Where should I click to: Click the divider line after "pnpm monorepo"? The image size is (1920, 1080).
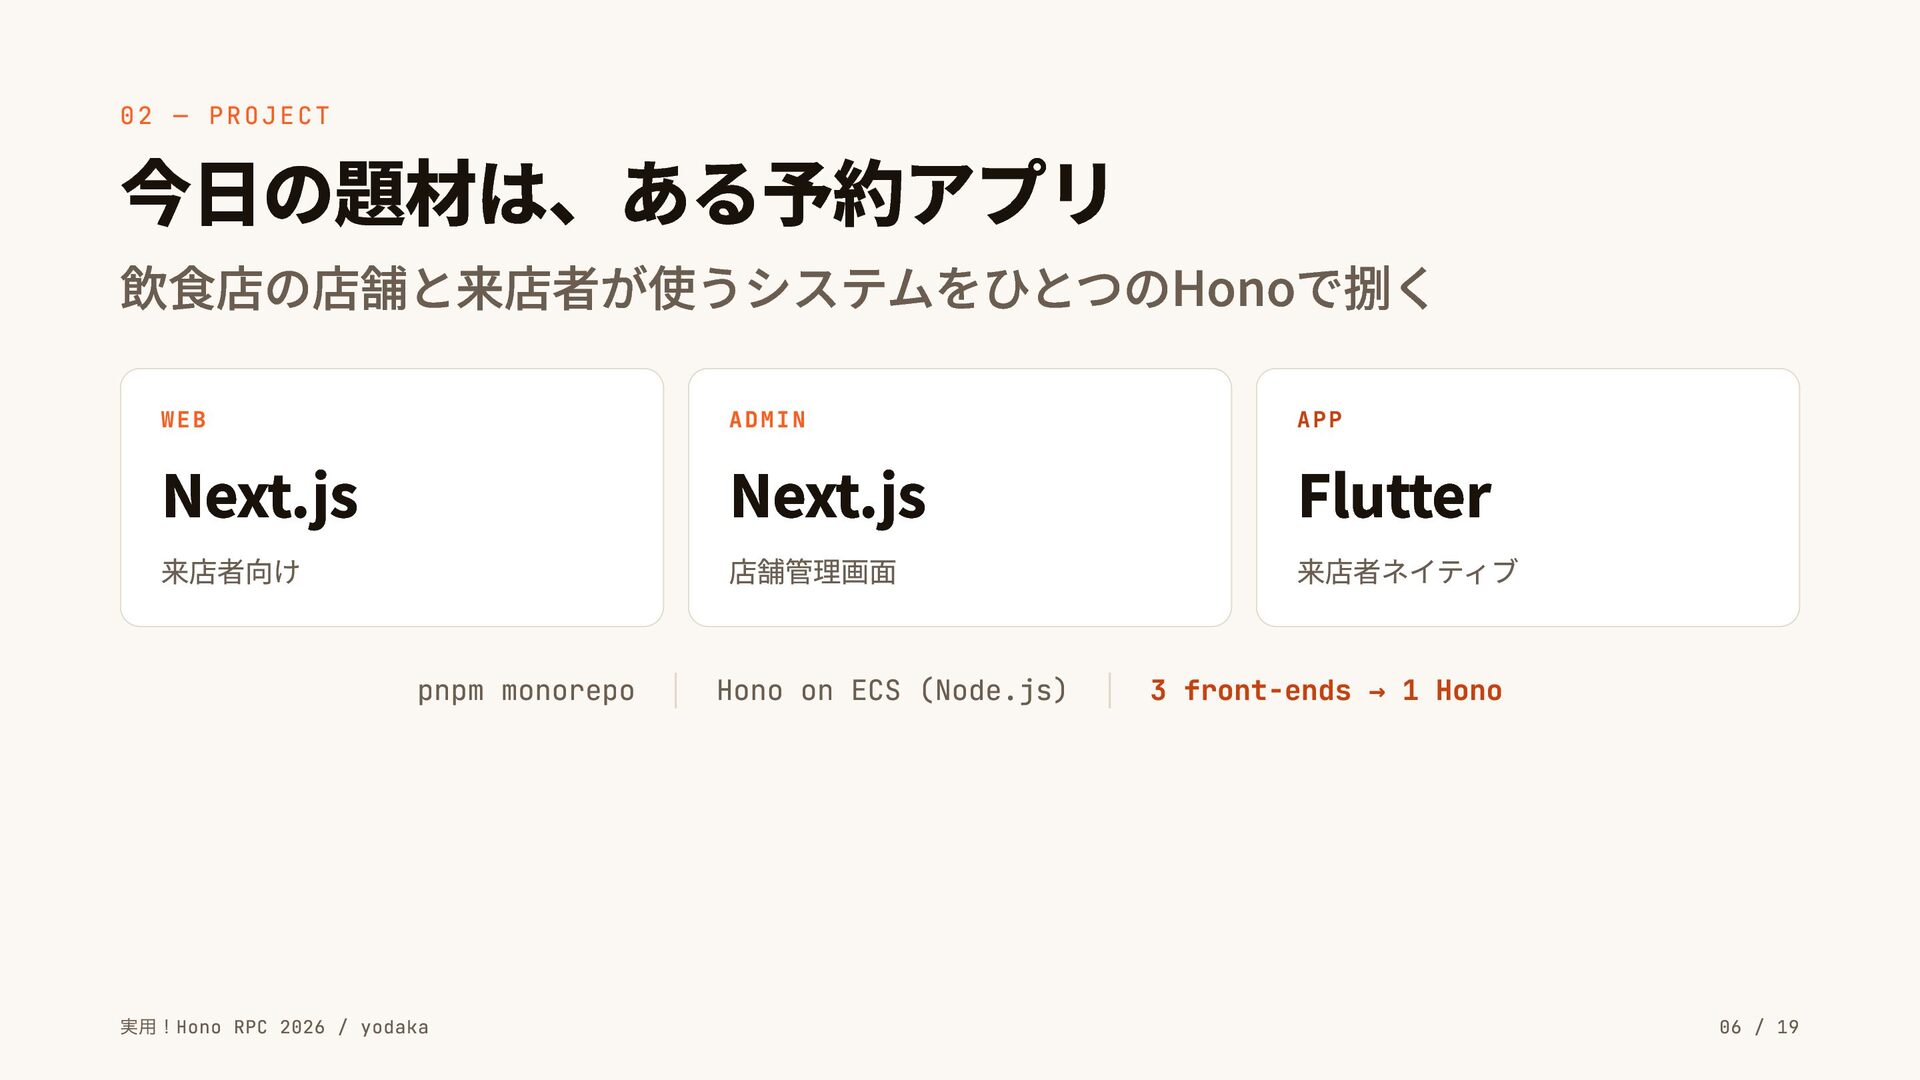point(676,691)
